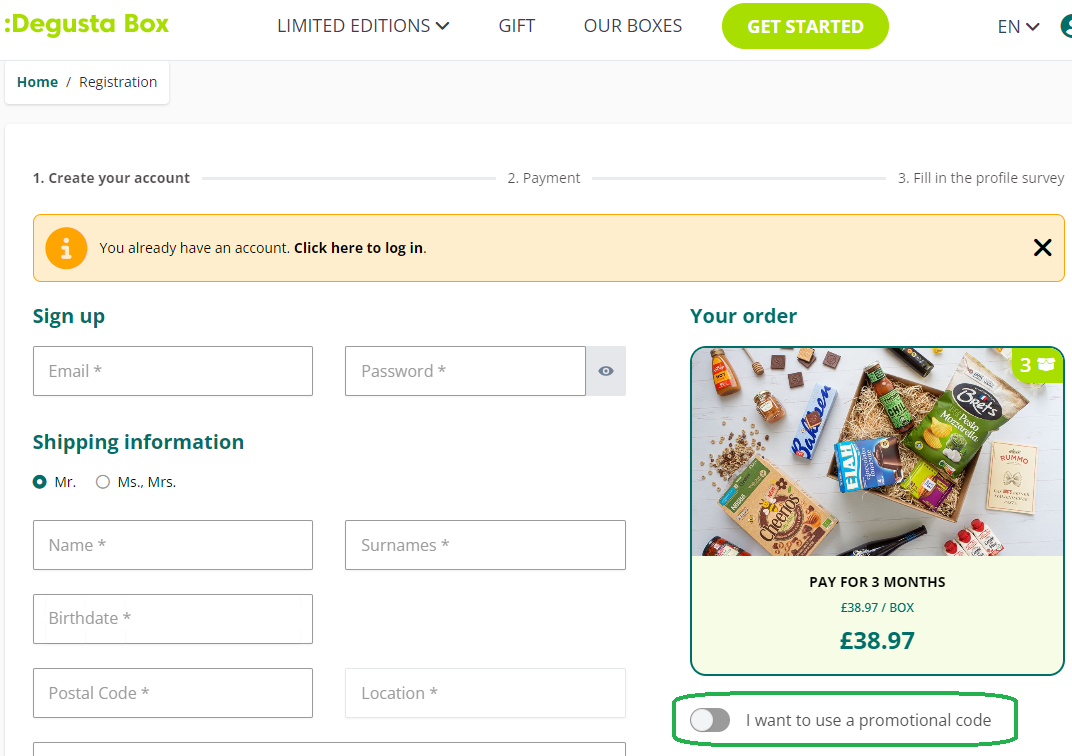Image resolution: width=1072 pixels, height=756 pixels.
Task: Click the orange info icon
Action: click(x=66, y=248)
